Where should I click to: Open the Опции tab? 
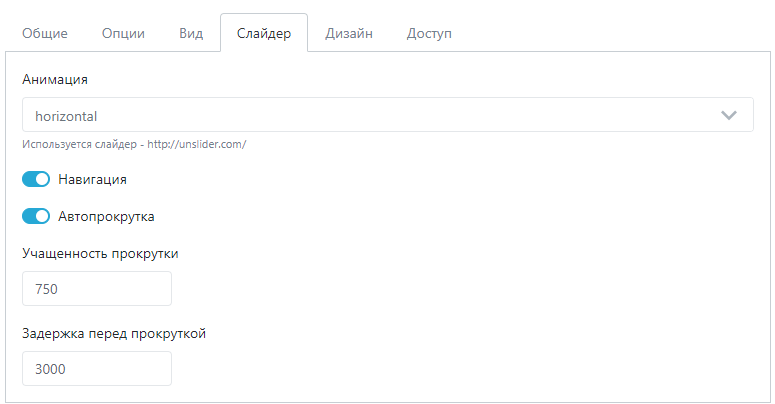pyautogui.click(x=123, y=33)
